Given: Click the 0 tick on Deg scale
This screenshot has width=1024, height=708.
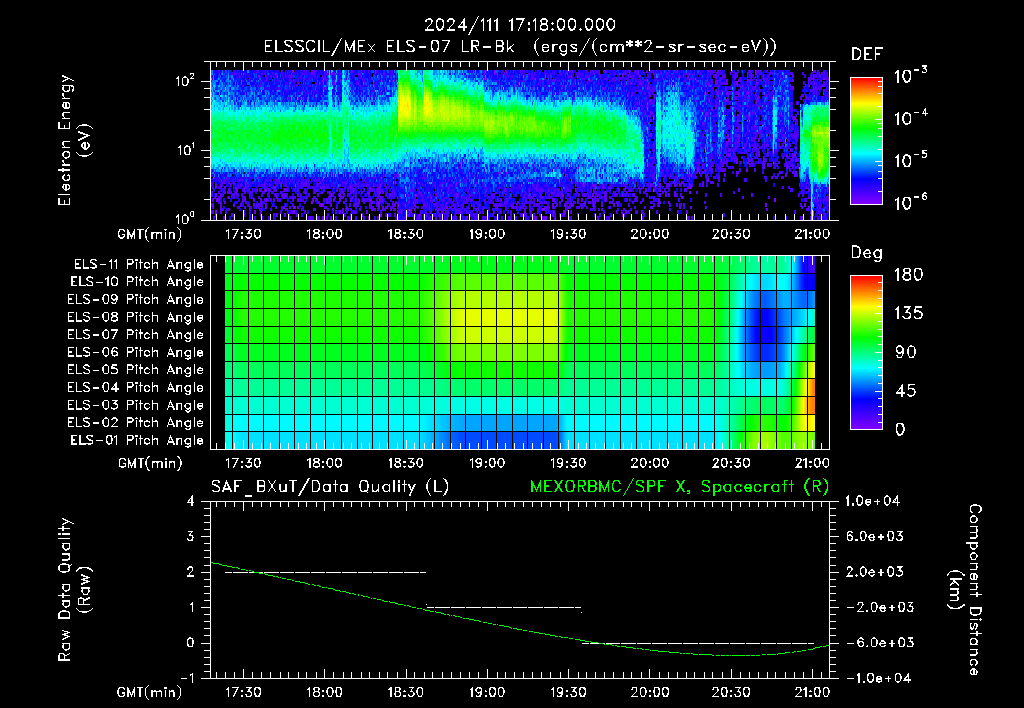Looking at the screenshot, I should coord(900,429).
